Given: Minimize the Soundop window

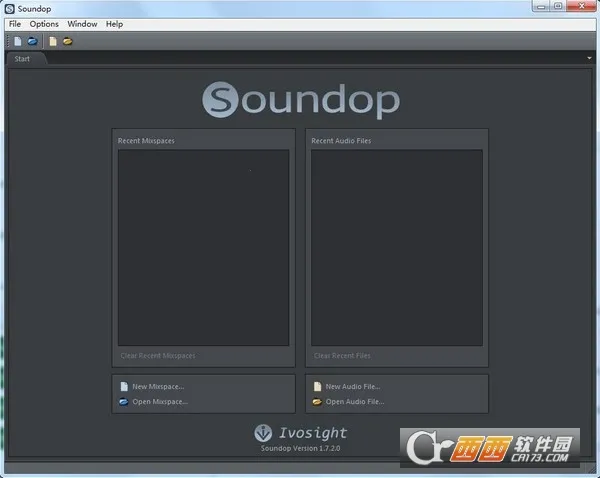Looking at the screenshot, I should 541,6.
